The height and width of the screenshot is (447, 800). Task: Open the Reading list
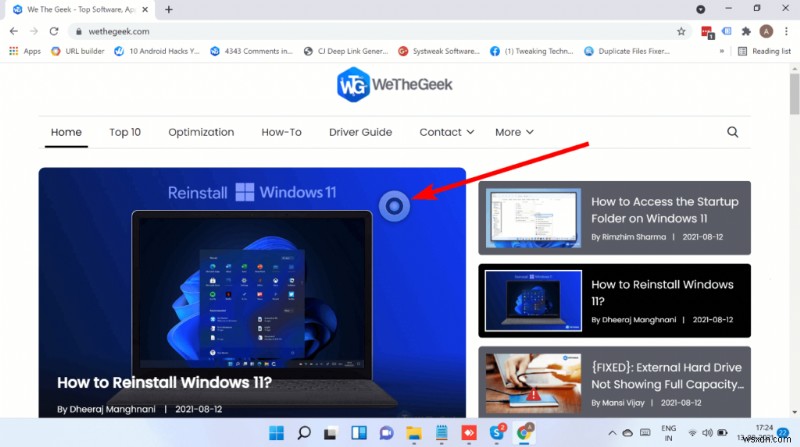pos(764,51)
